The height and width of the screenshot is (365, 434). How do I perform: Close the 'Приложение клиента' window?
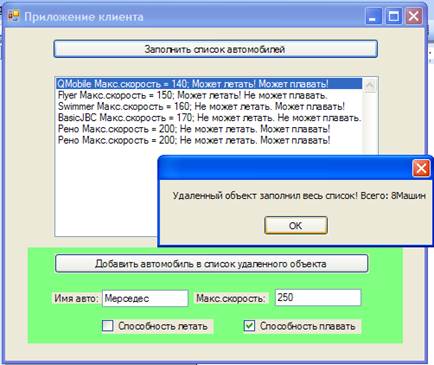point(414,16)
